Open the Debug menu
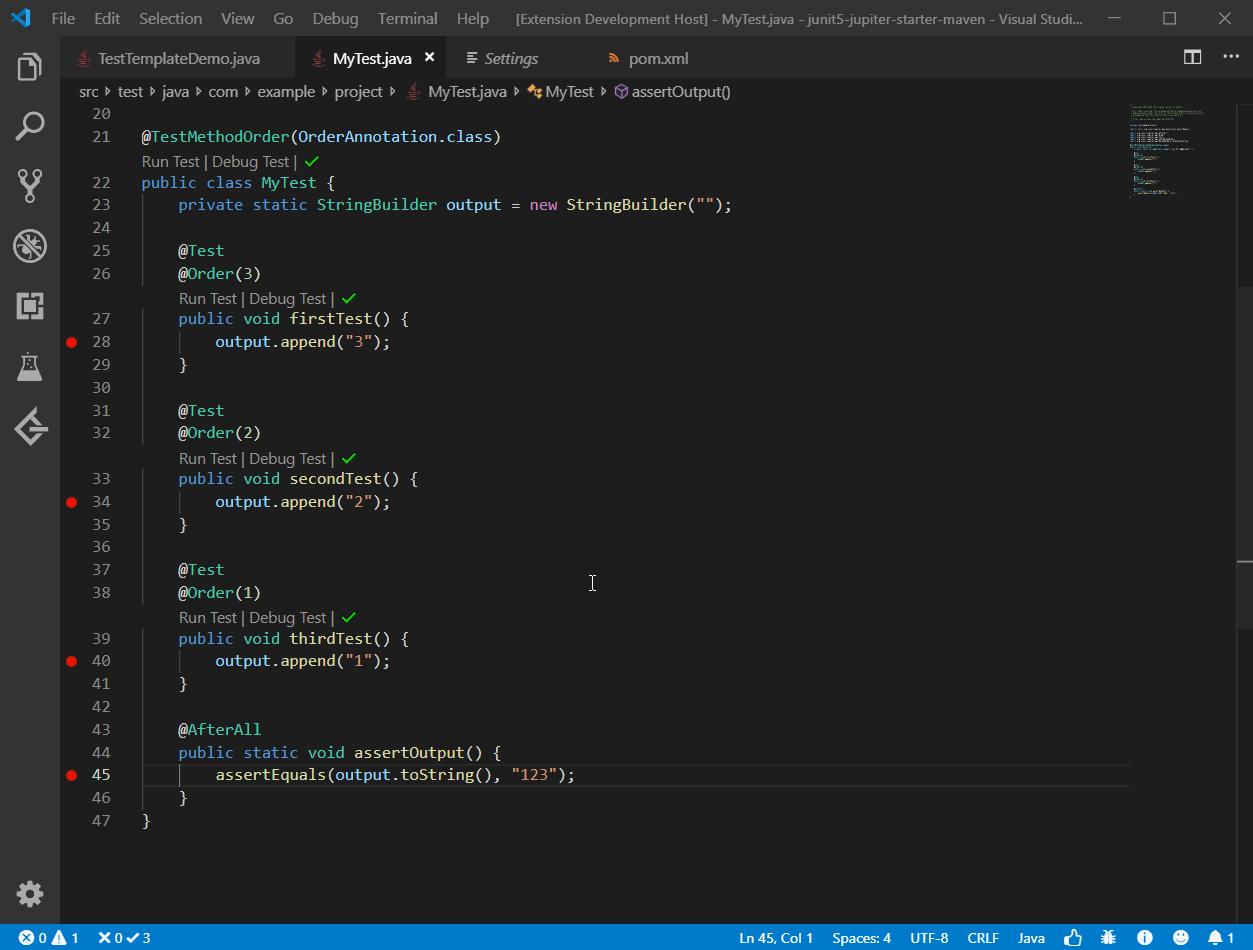This screenshot has width=1253, height=950. point(335,17)
